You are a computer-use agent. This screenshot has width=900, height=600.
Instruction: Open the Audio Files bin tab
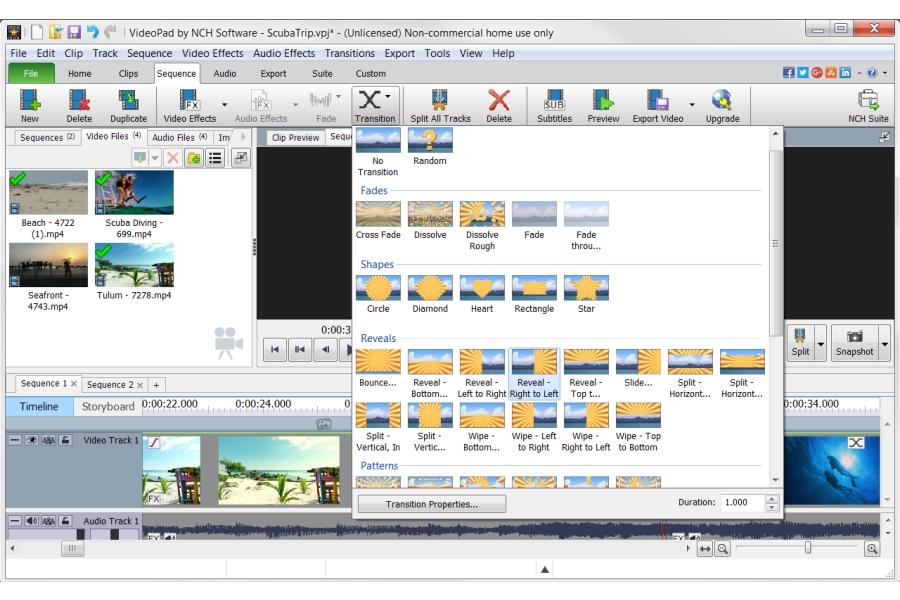click(180, 137)
